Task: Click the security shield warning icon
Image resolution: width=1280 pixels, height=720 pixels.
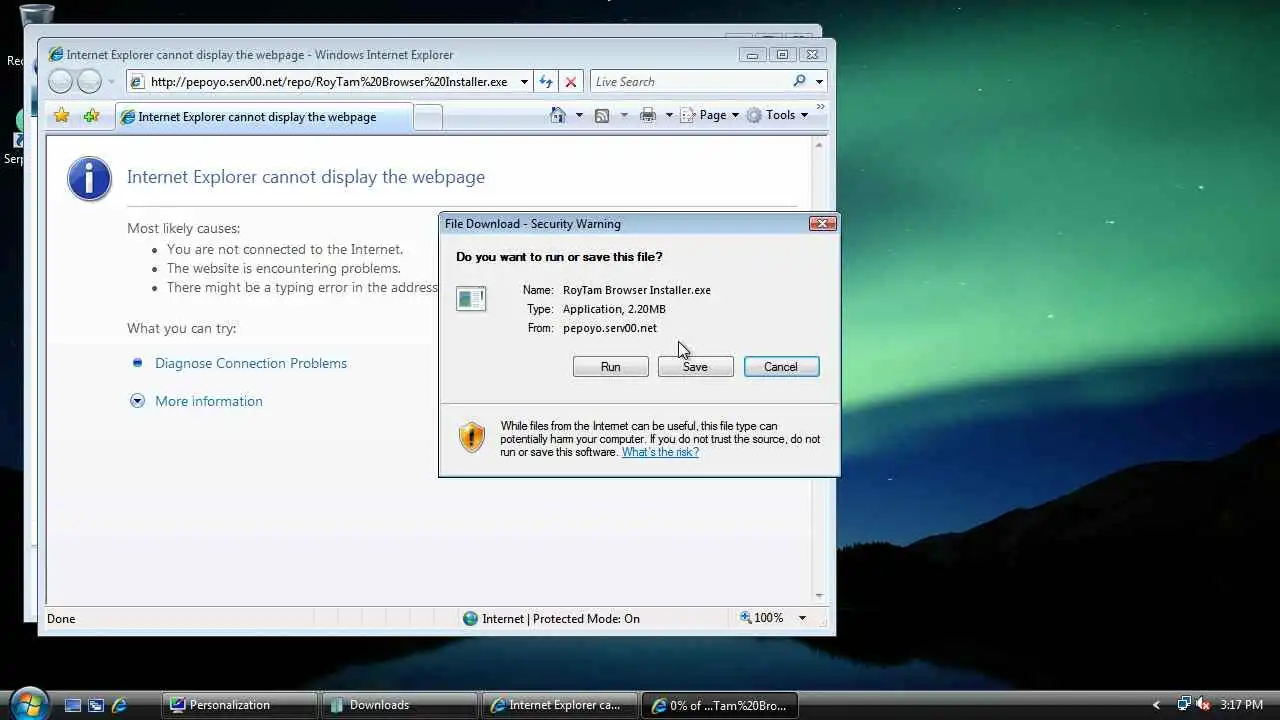Action: click(x=472, y=437)
